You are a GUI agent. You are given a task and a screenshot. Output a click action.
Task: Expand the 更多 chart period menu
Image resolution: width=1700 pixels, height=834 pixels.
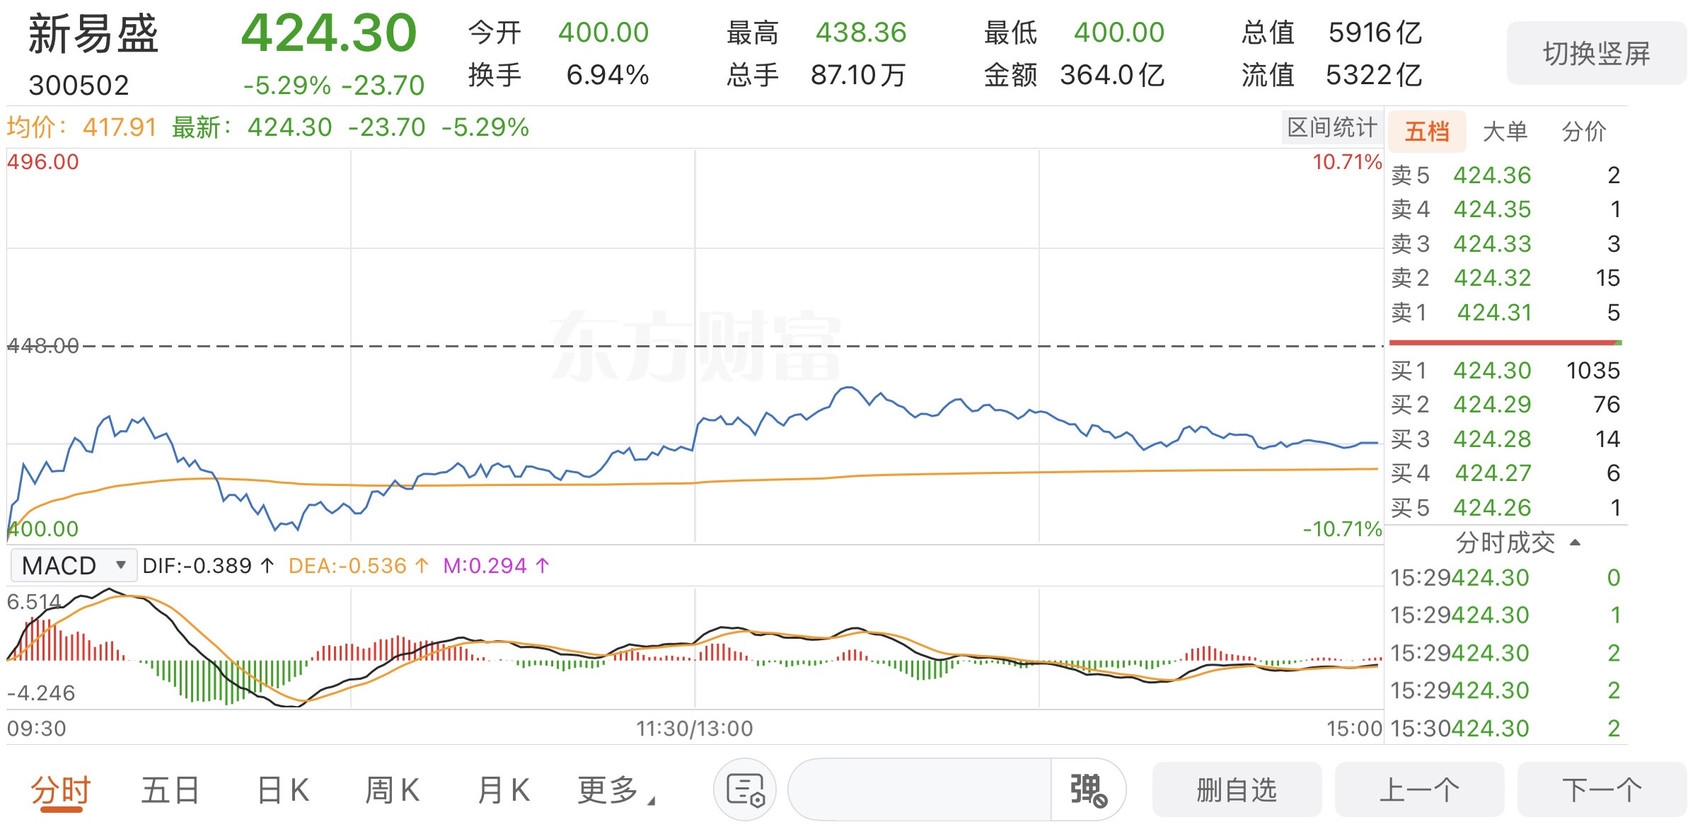(616, 790)
